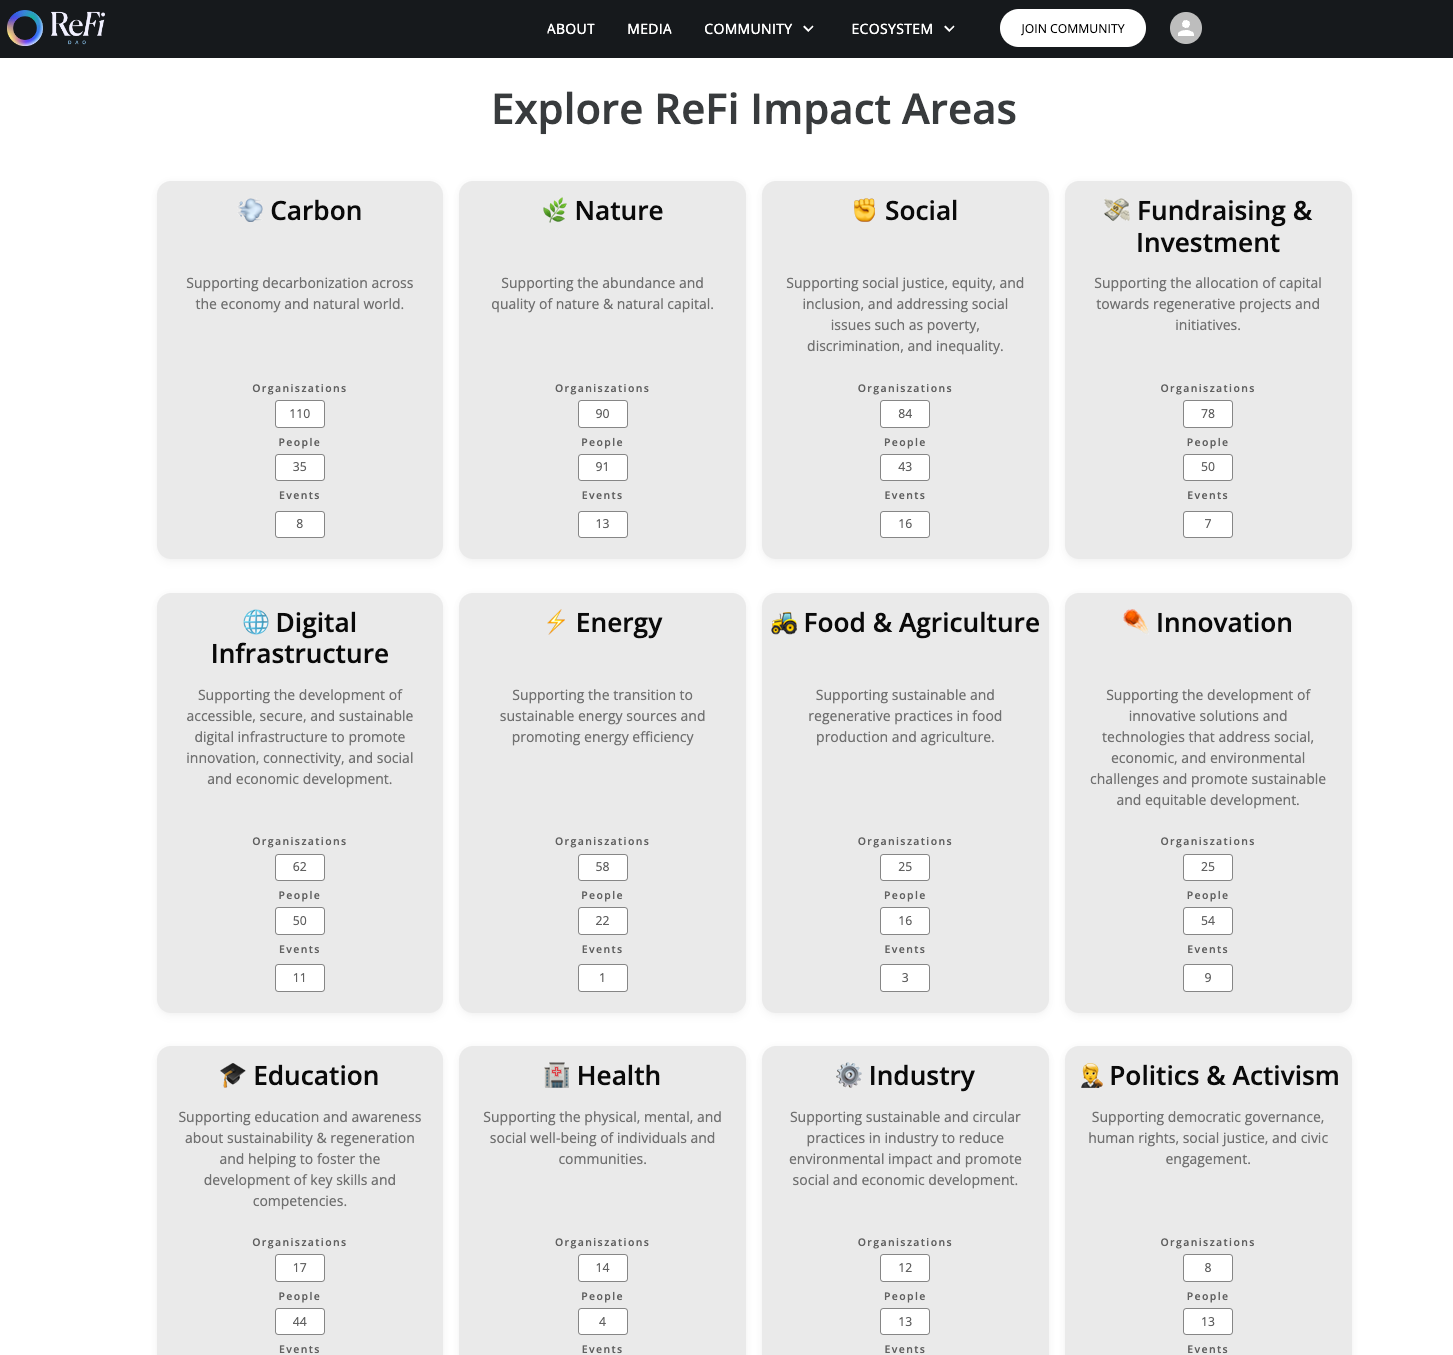Click Carbon organizations count 110
The height and width of the screenshot is (1355, 1453).
(x=300, y=414)
